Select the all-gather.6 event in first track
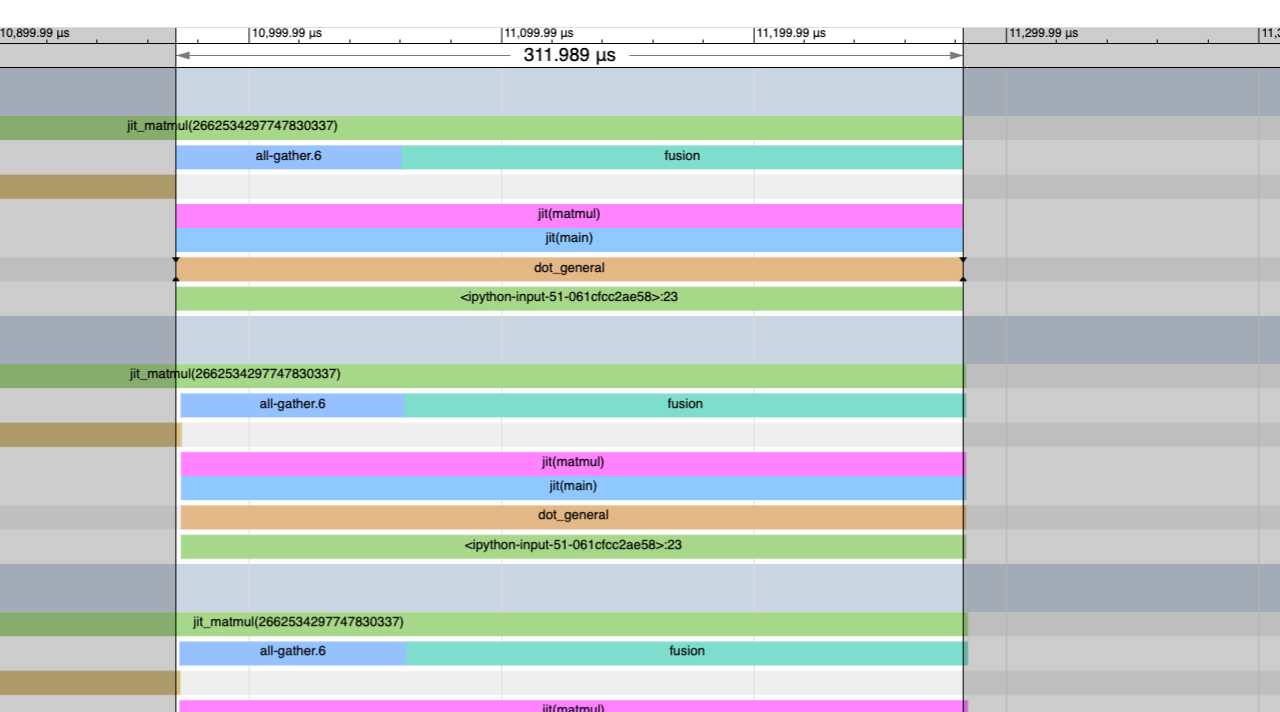The height and width of the screenshot is (712, 1280). [x=289, y=156]
